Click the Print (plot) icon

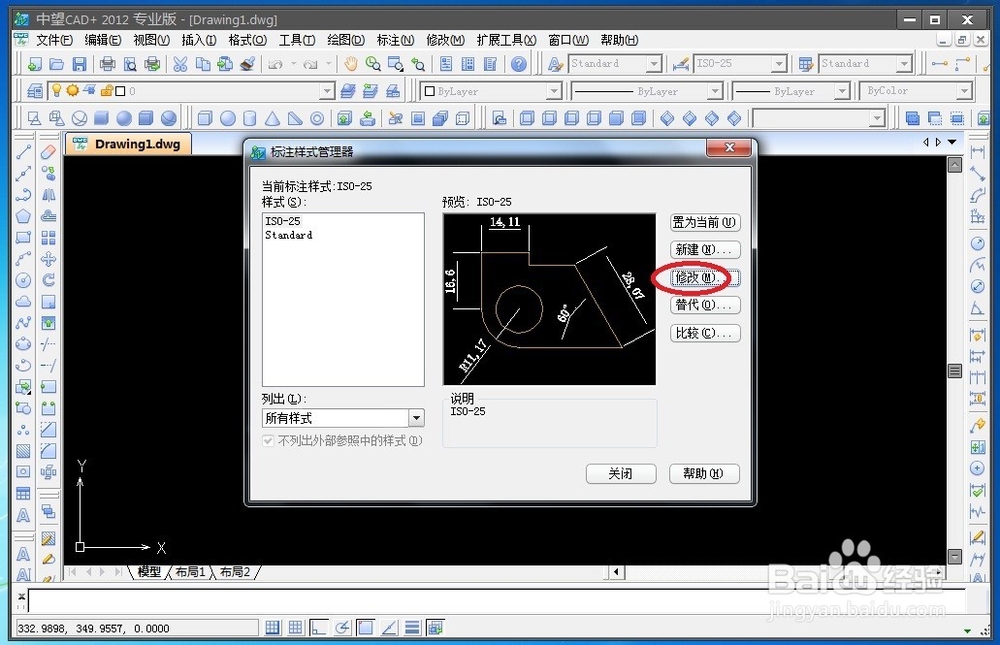tap(107, 64)
